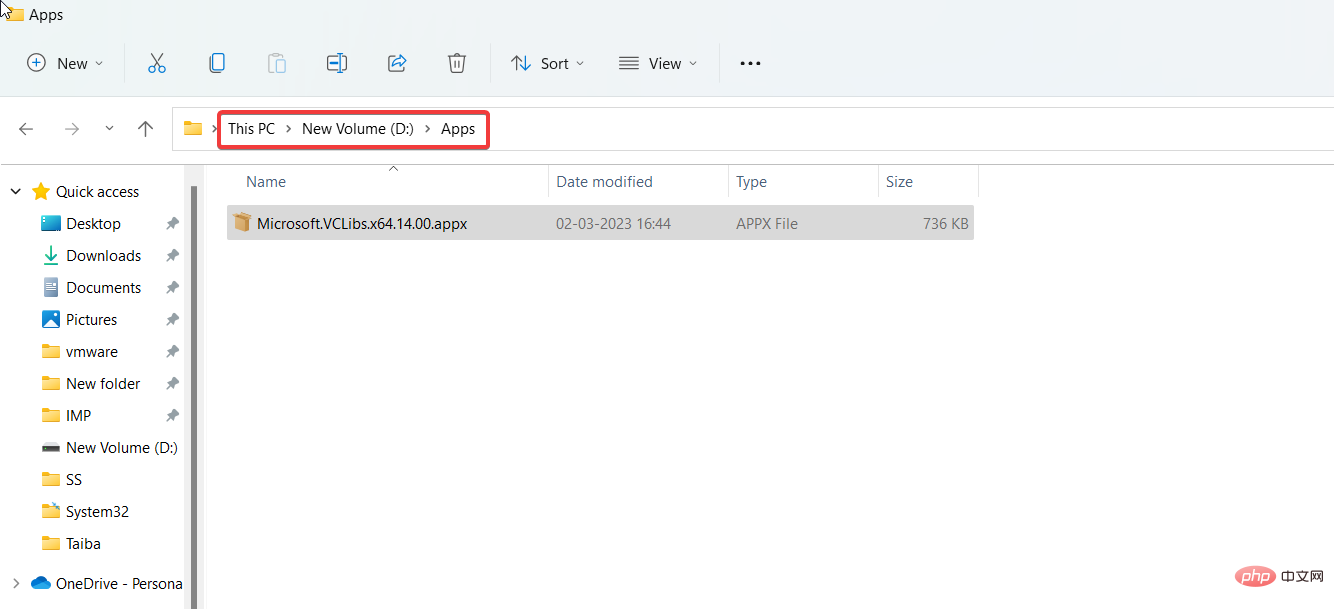Unpin Downloads using its pin icon
1334x609 pixels.
tap(172, 256)
